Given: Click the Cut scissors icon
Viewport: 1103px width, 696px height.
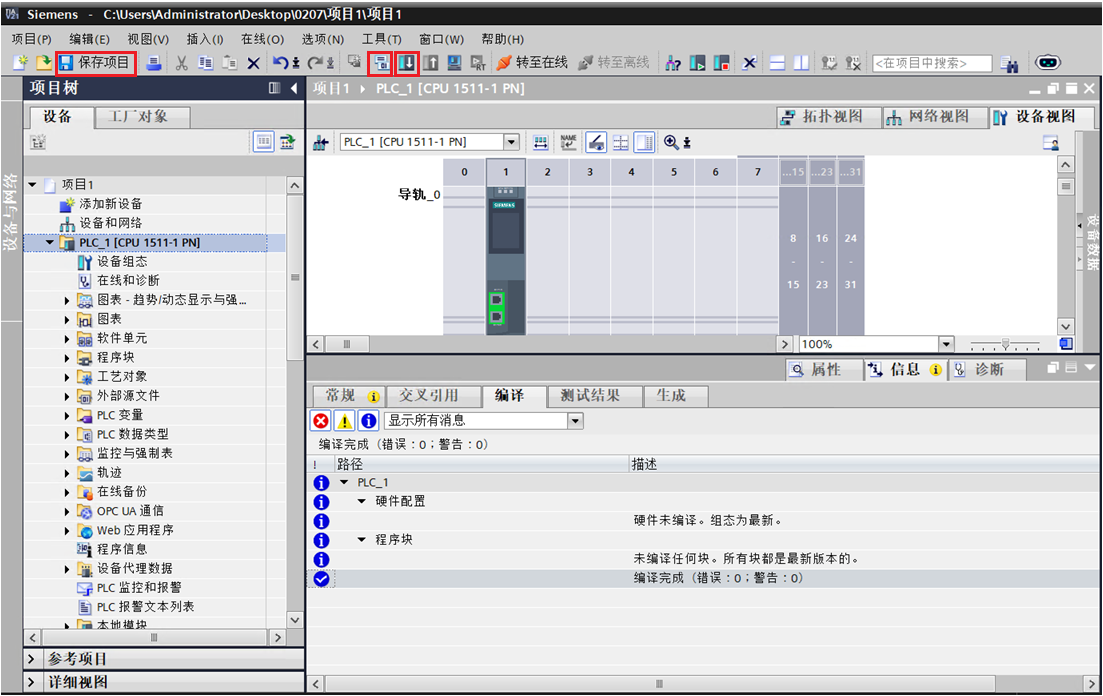Looking at the screenshot, I should click(181, 63).
